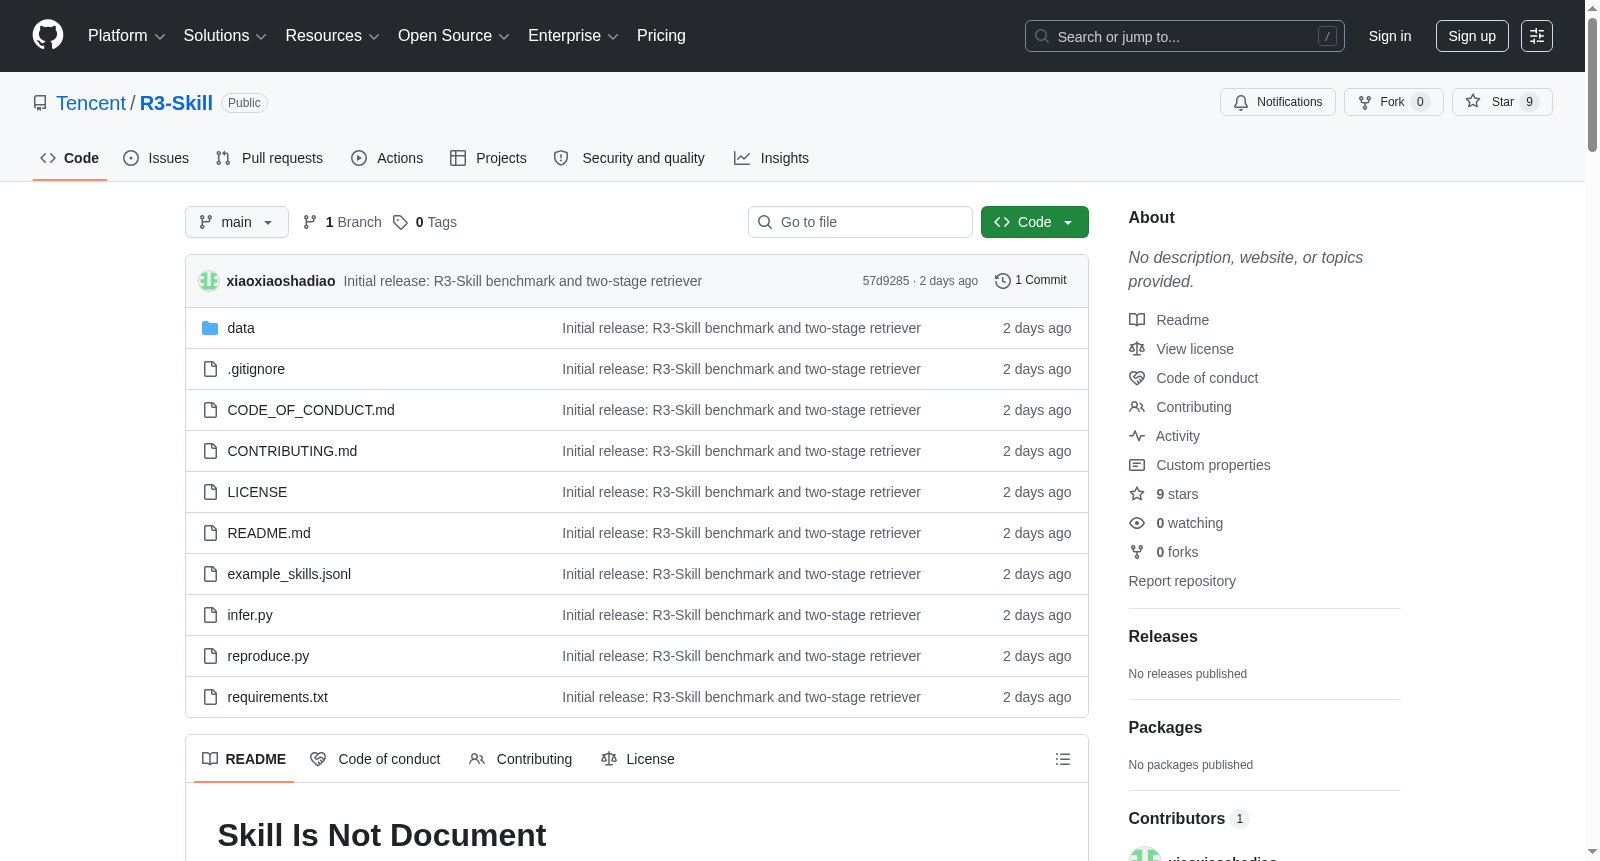Click the Go to file input
This screenshot has height=861, width=1600.
(860, 222)
